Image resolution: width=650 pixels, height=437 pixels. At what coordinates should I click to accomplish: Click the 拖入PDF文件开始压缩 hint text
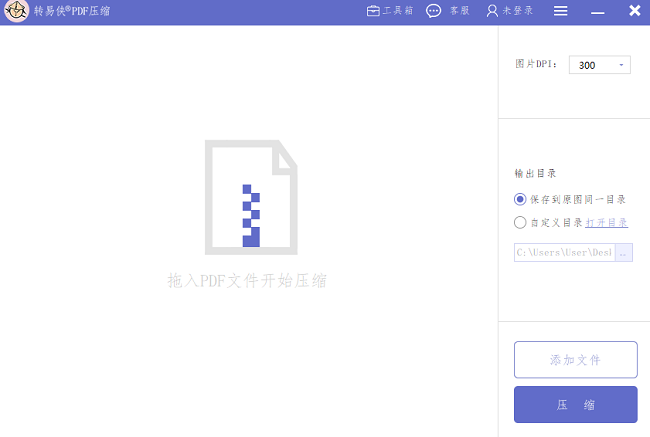247,281
